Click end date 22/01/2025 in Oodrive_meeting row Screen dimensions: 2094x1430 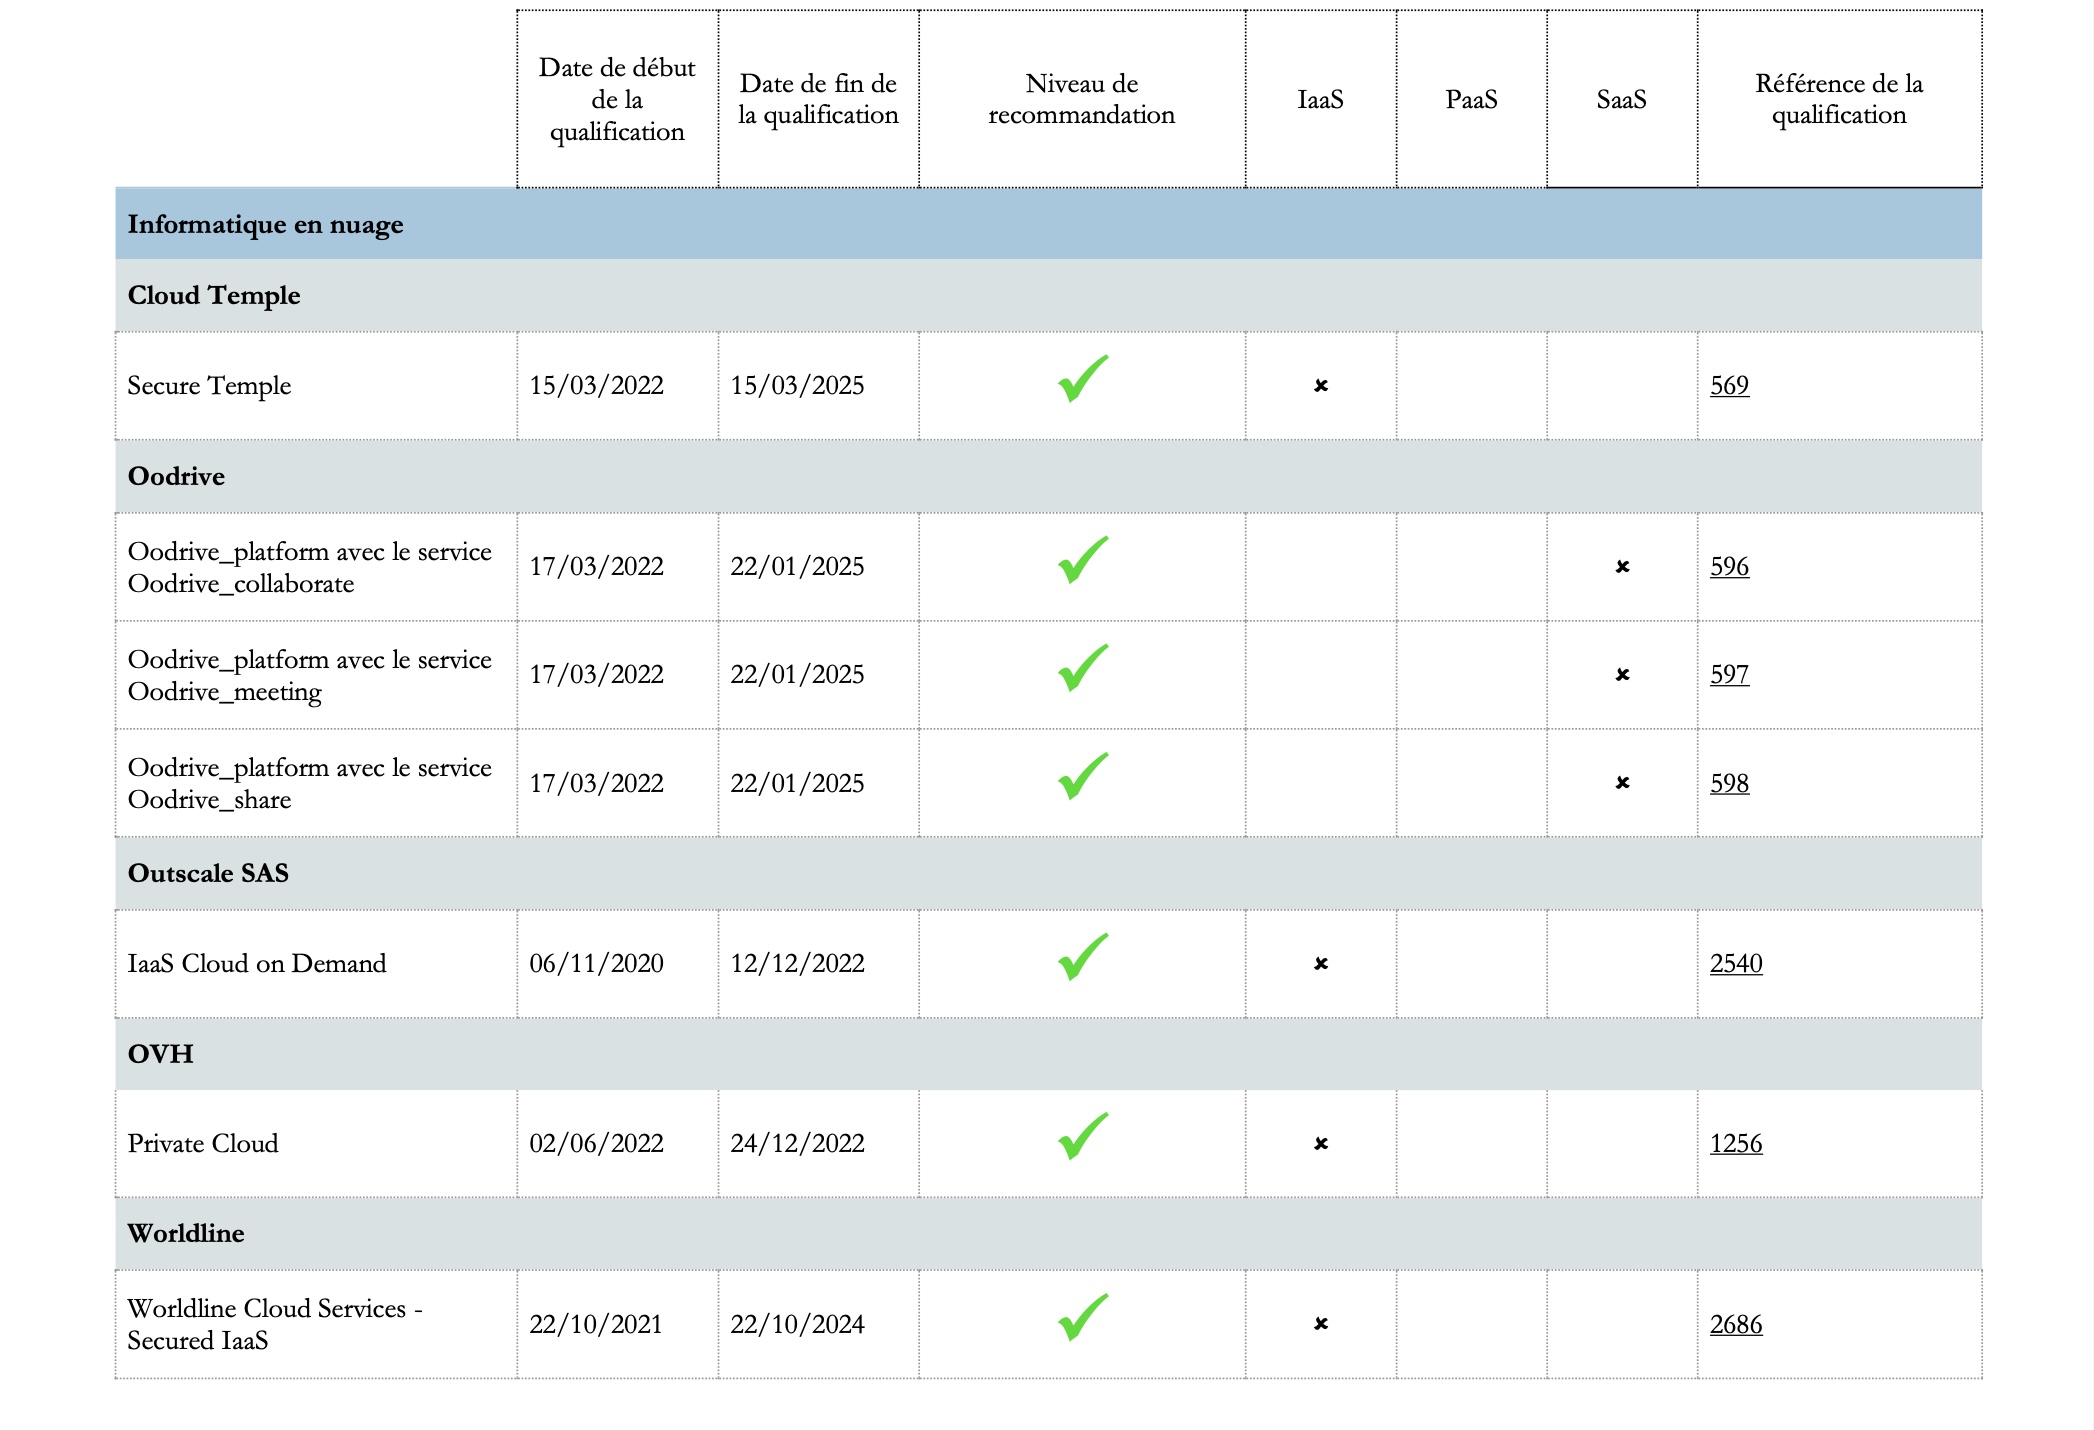click(798, 675)
